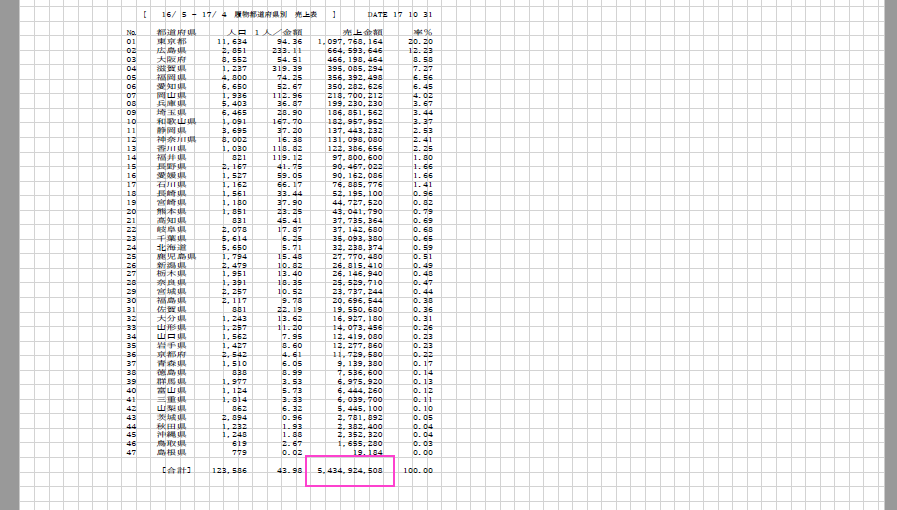897x510 pixels.
Task: Select the 東京都 row name
Action: pyautogui.click(x=171, y=41)
